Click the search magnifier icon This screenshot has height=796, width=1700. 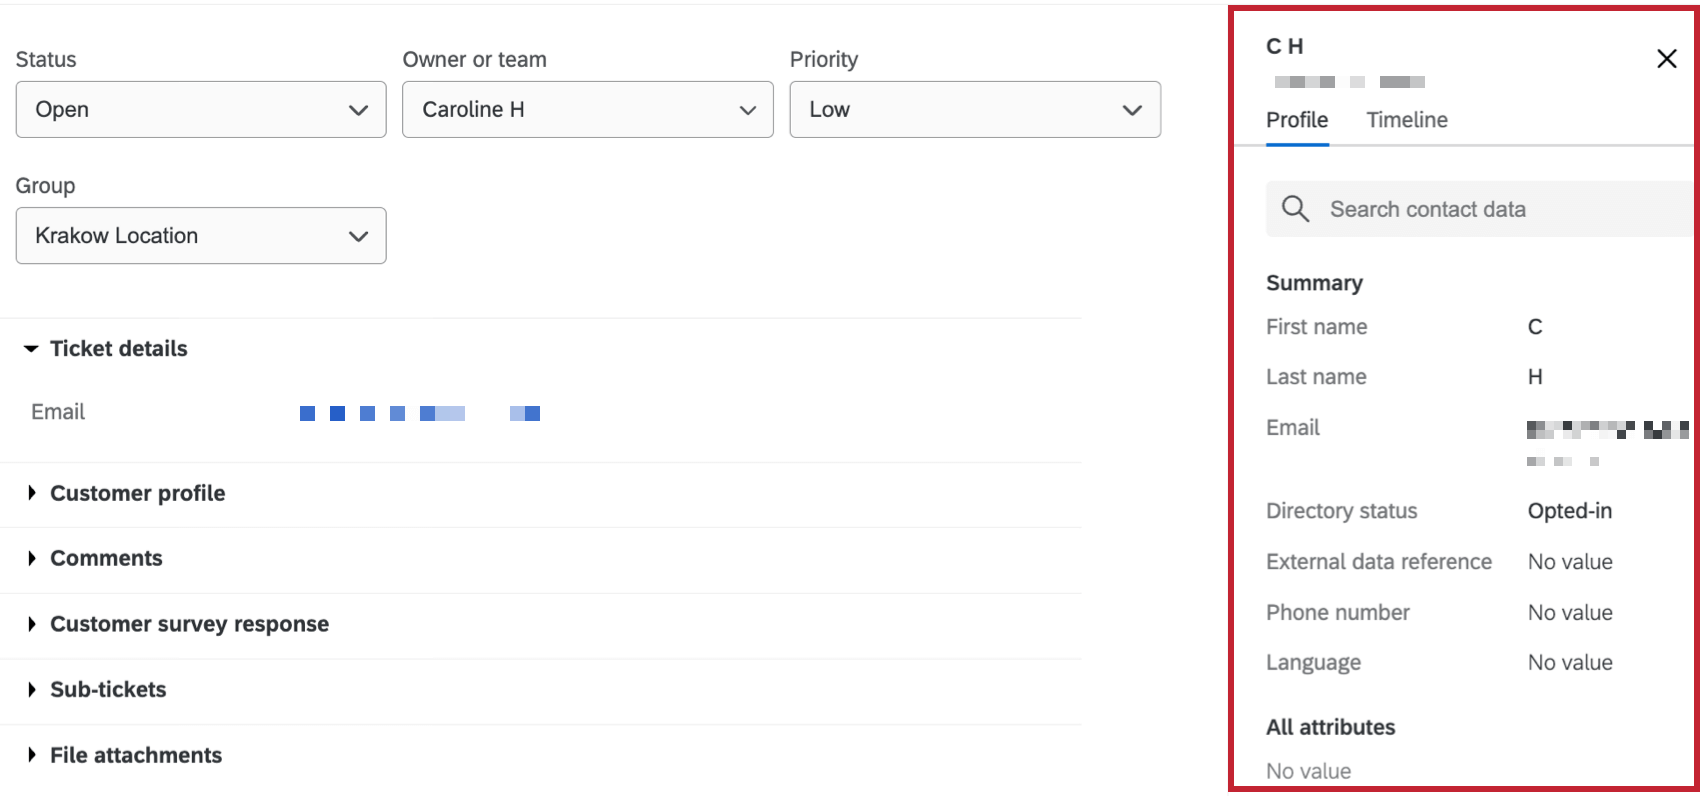[1295, 209]
